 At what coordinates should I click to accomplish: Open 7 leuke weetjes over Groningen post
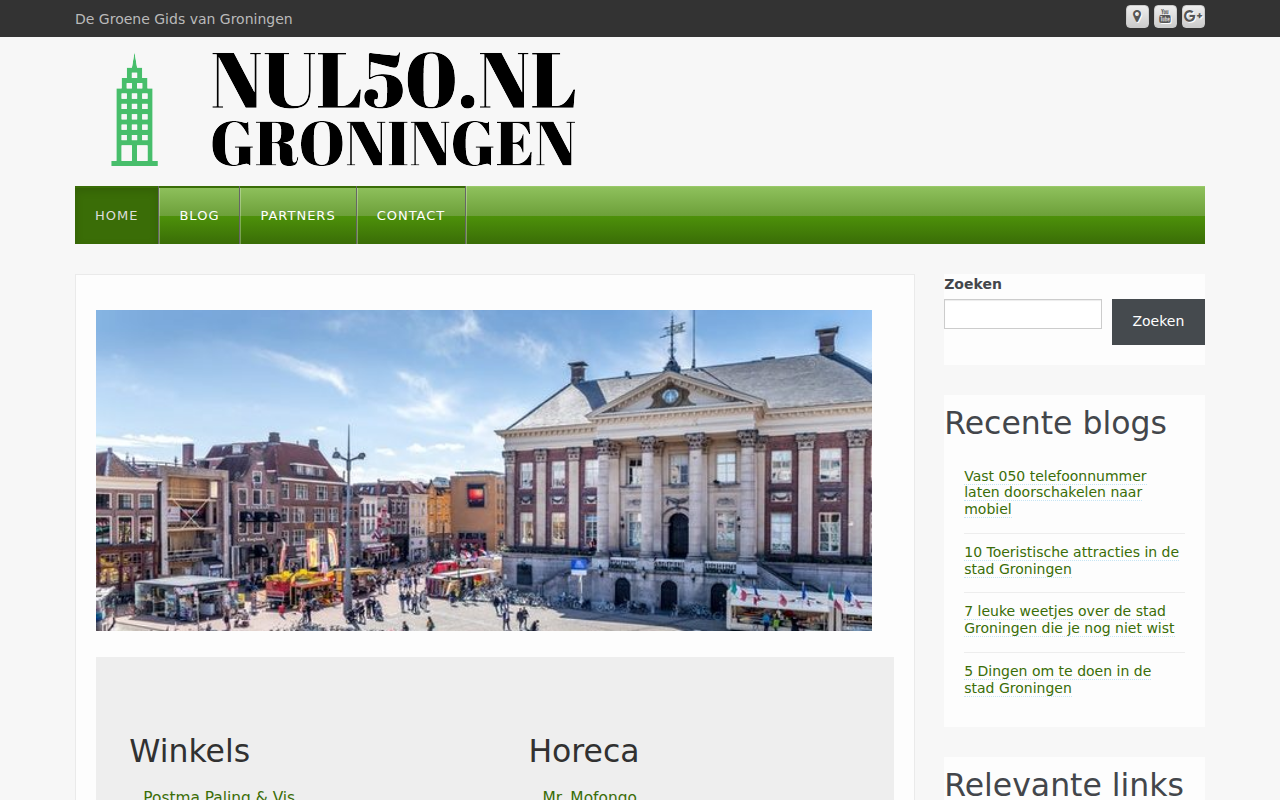point(1069,620)
